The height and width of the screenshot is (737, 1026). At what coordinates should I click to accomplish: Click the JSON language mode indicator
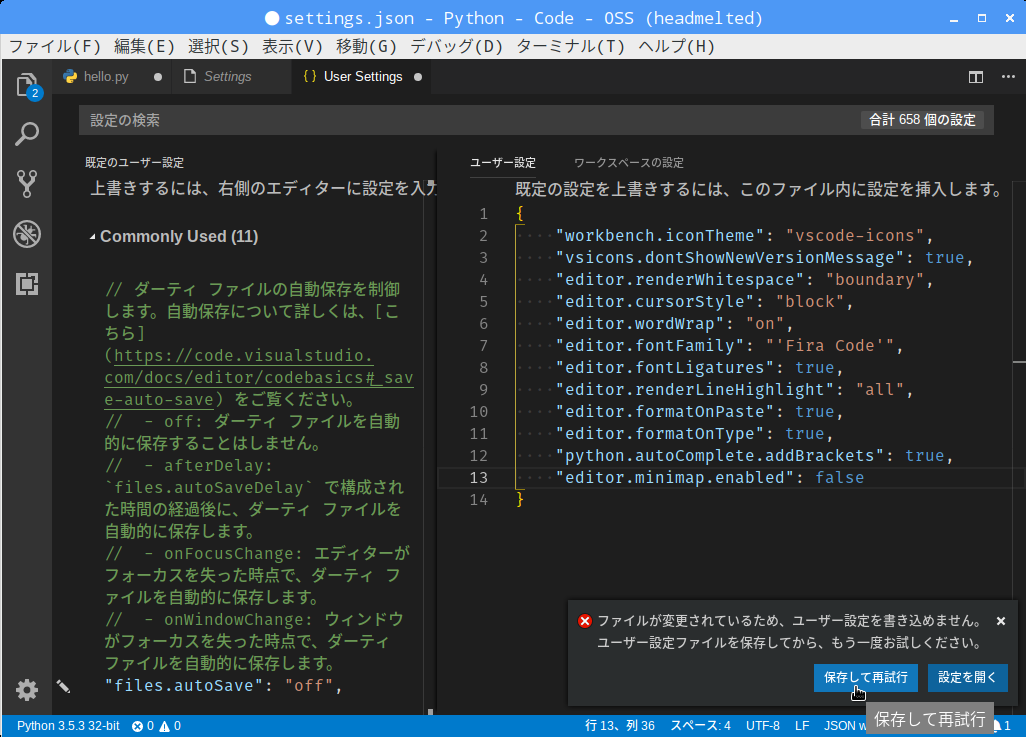coord(844,726)
